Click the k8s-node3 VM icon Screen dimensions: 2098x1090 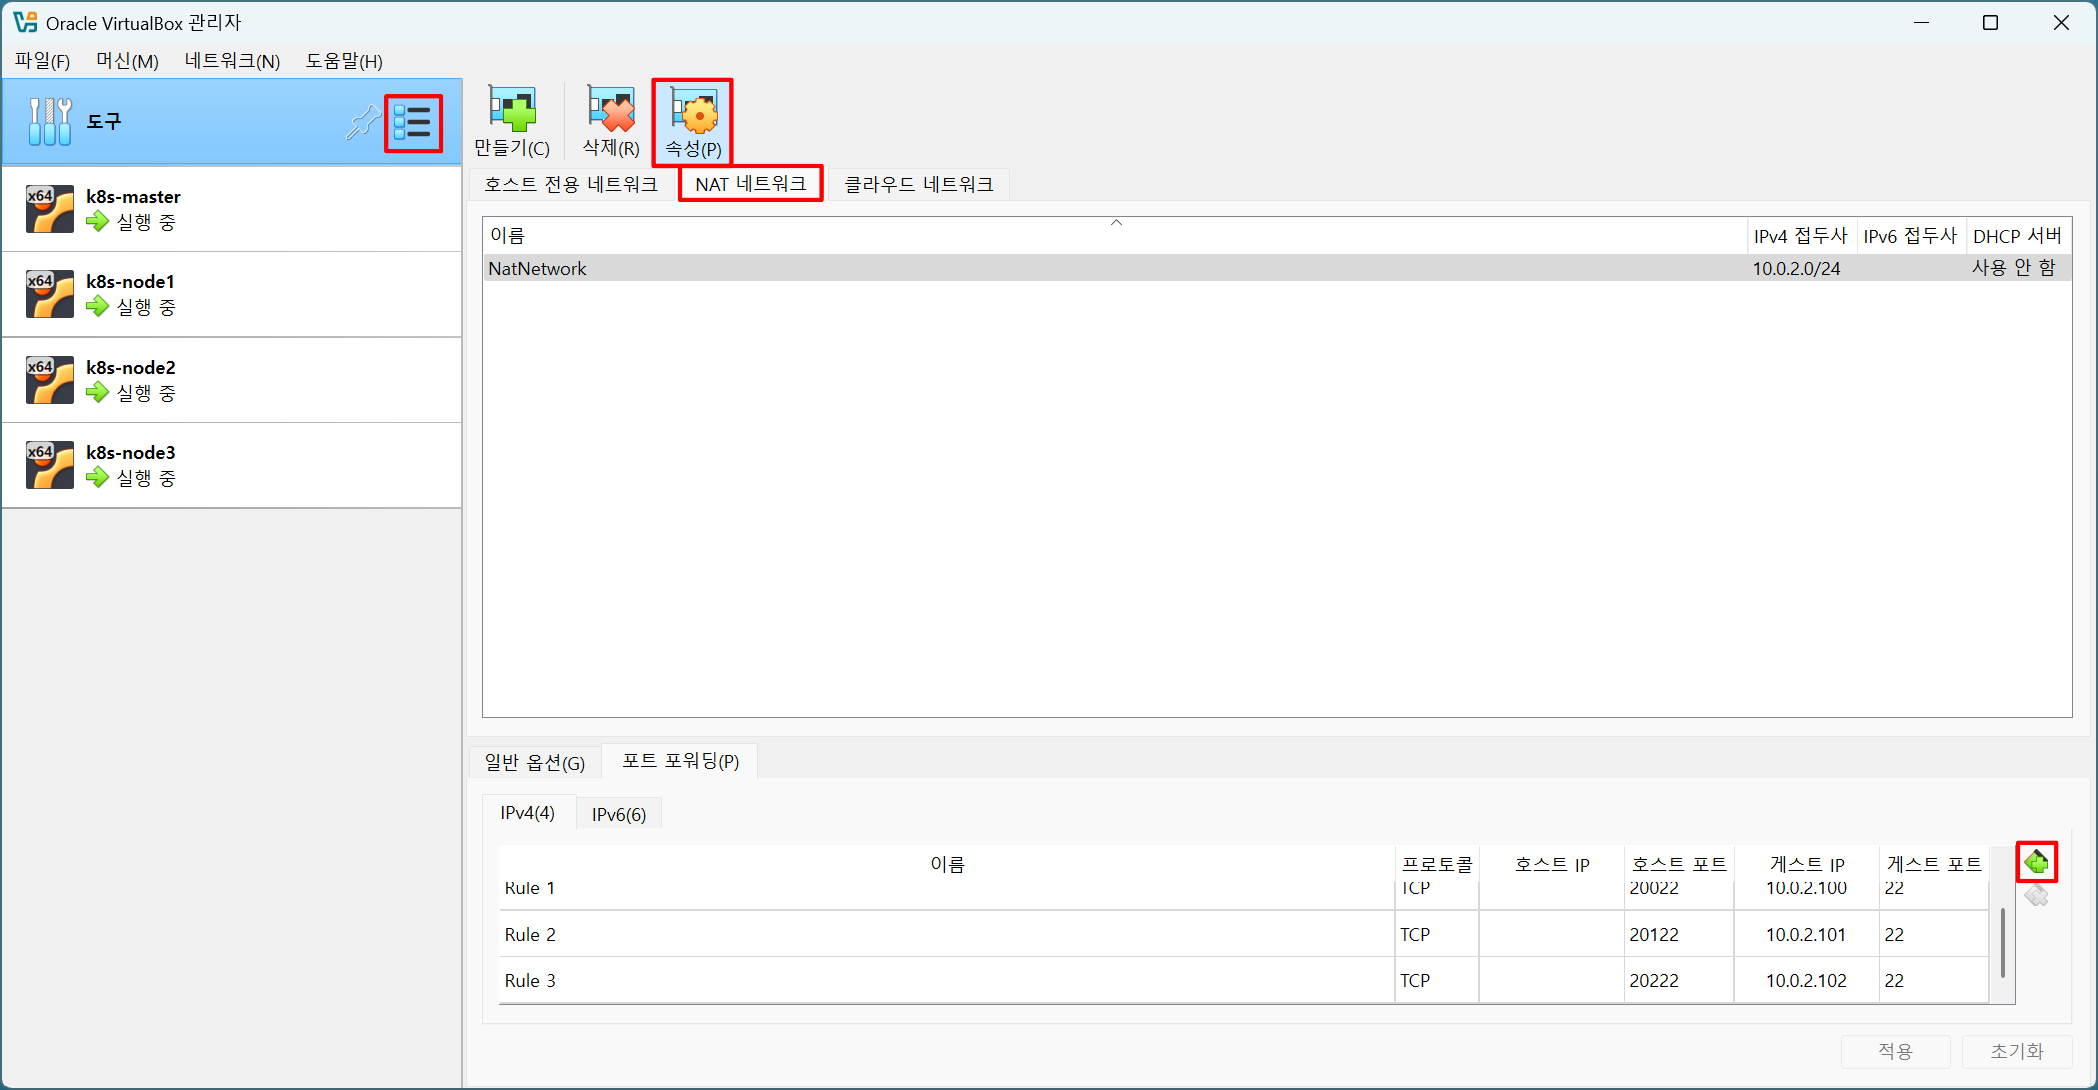tap(50, 465)
